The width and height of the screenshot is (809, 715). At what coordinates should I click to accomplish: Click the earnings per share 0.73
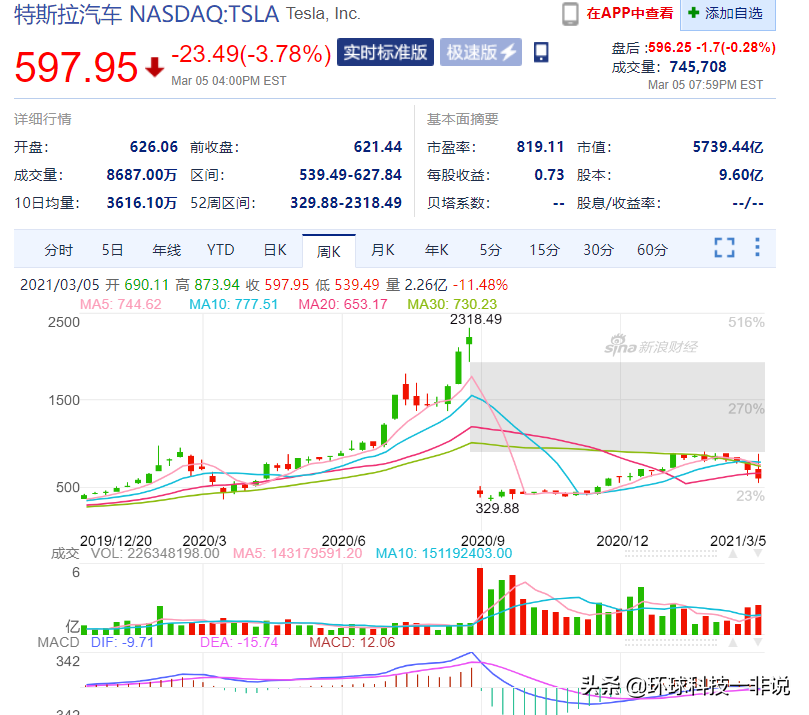click(x=549, y=175)
